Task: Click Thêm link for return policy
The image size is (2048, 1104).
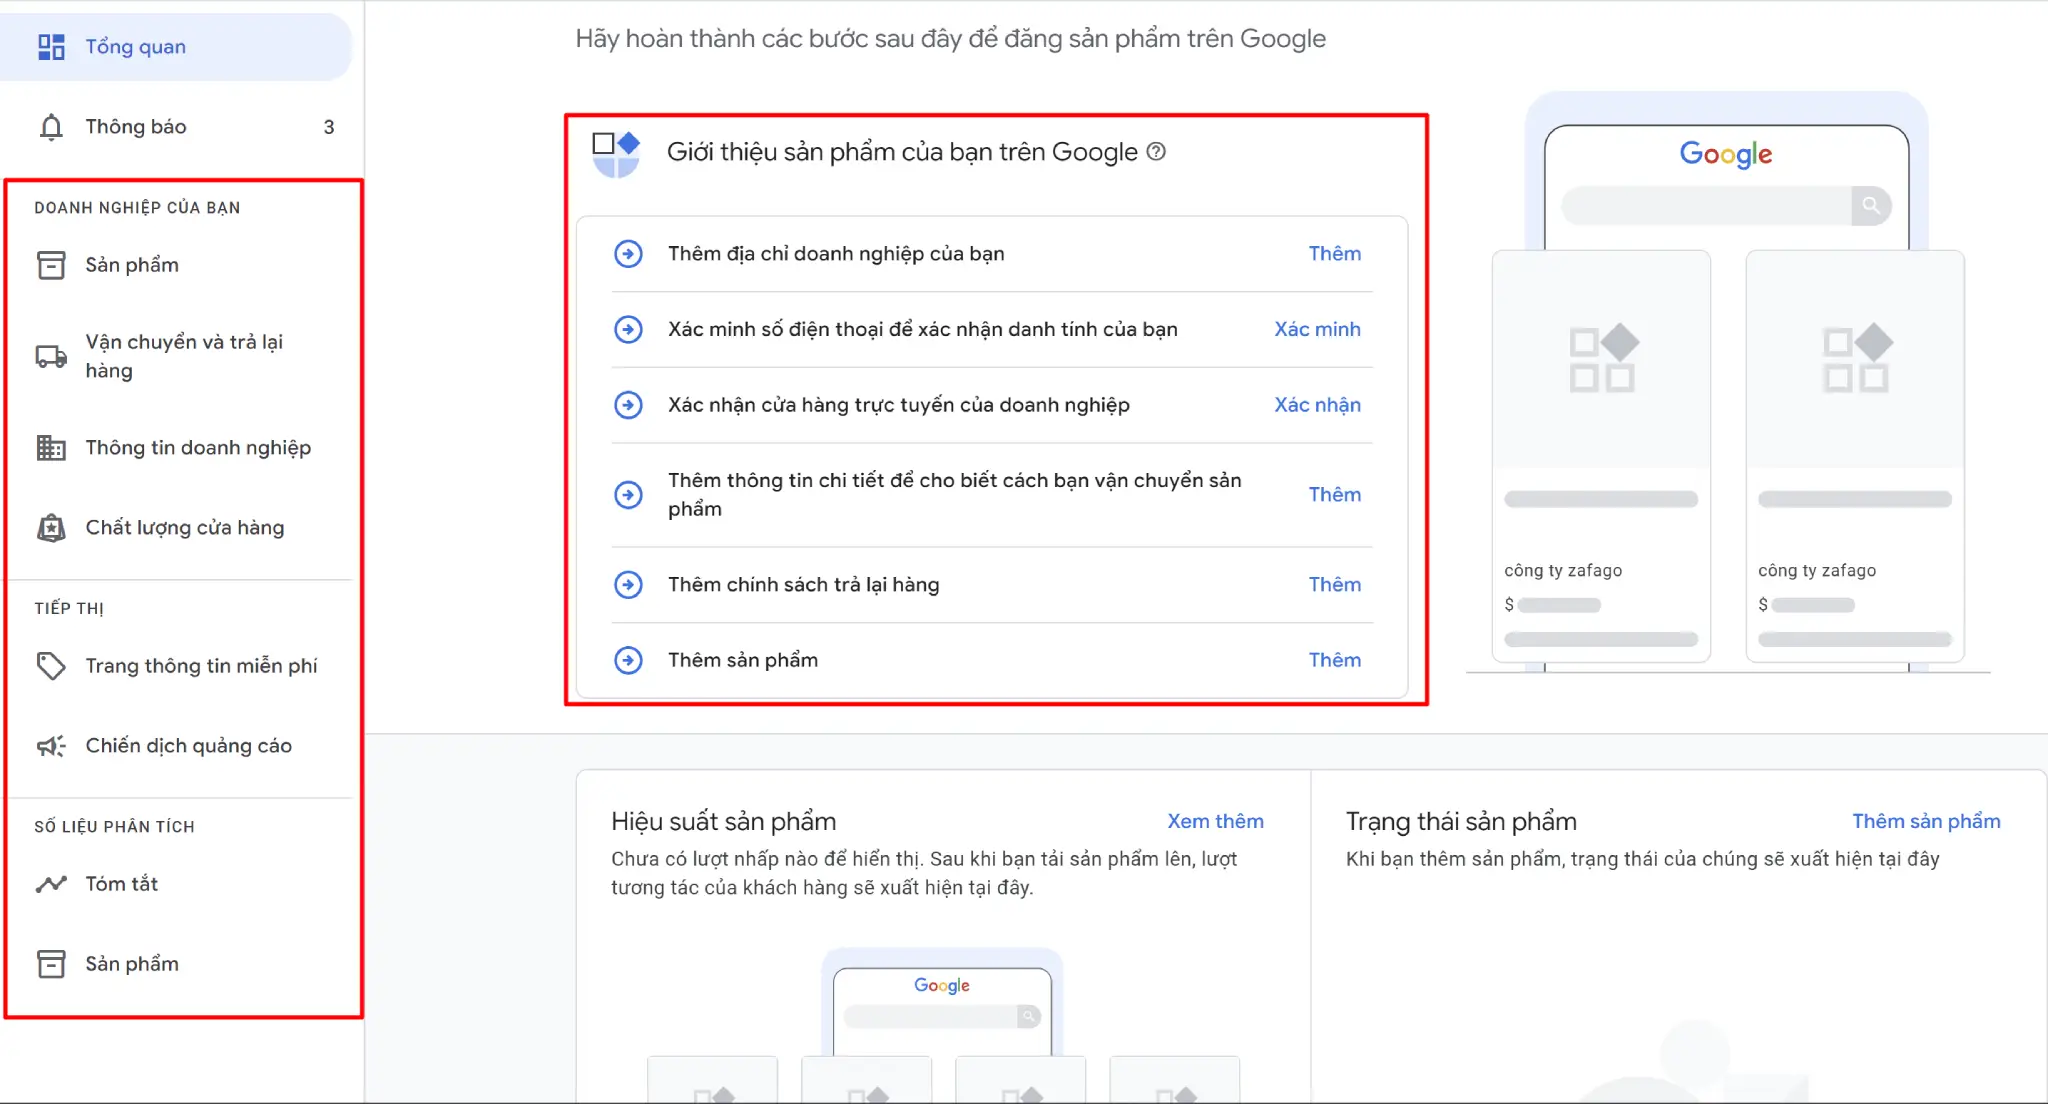Action: pyautogui.click(x=1335, y=585)
